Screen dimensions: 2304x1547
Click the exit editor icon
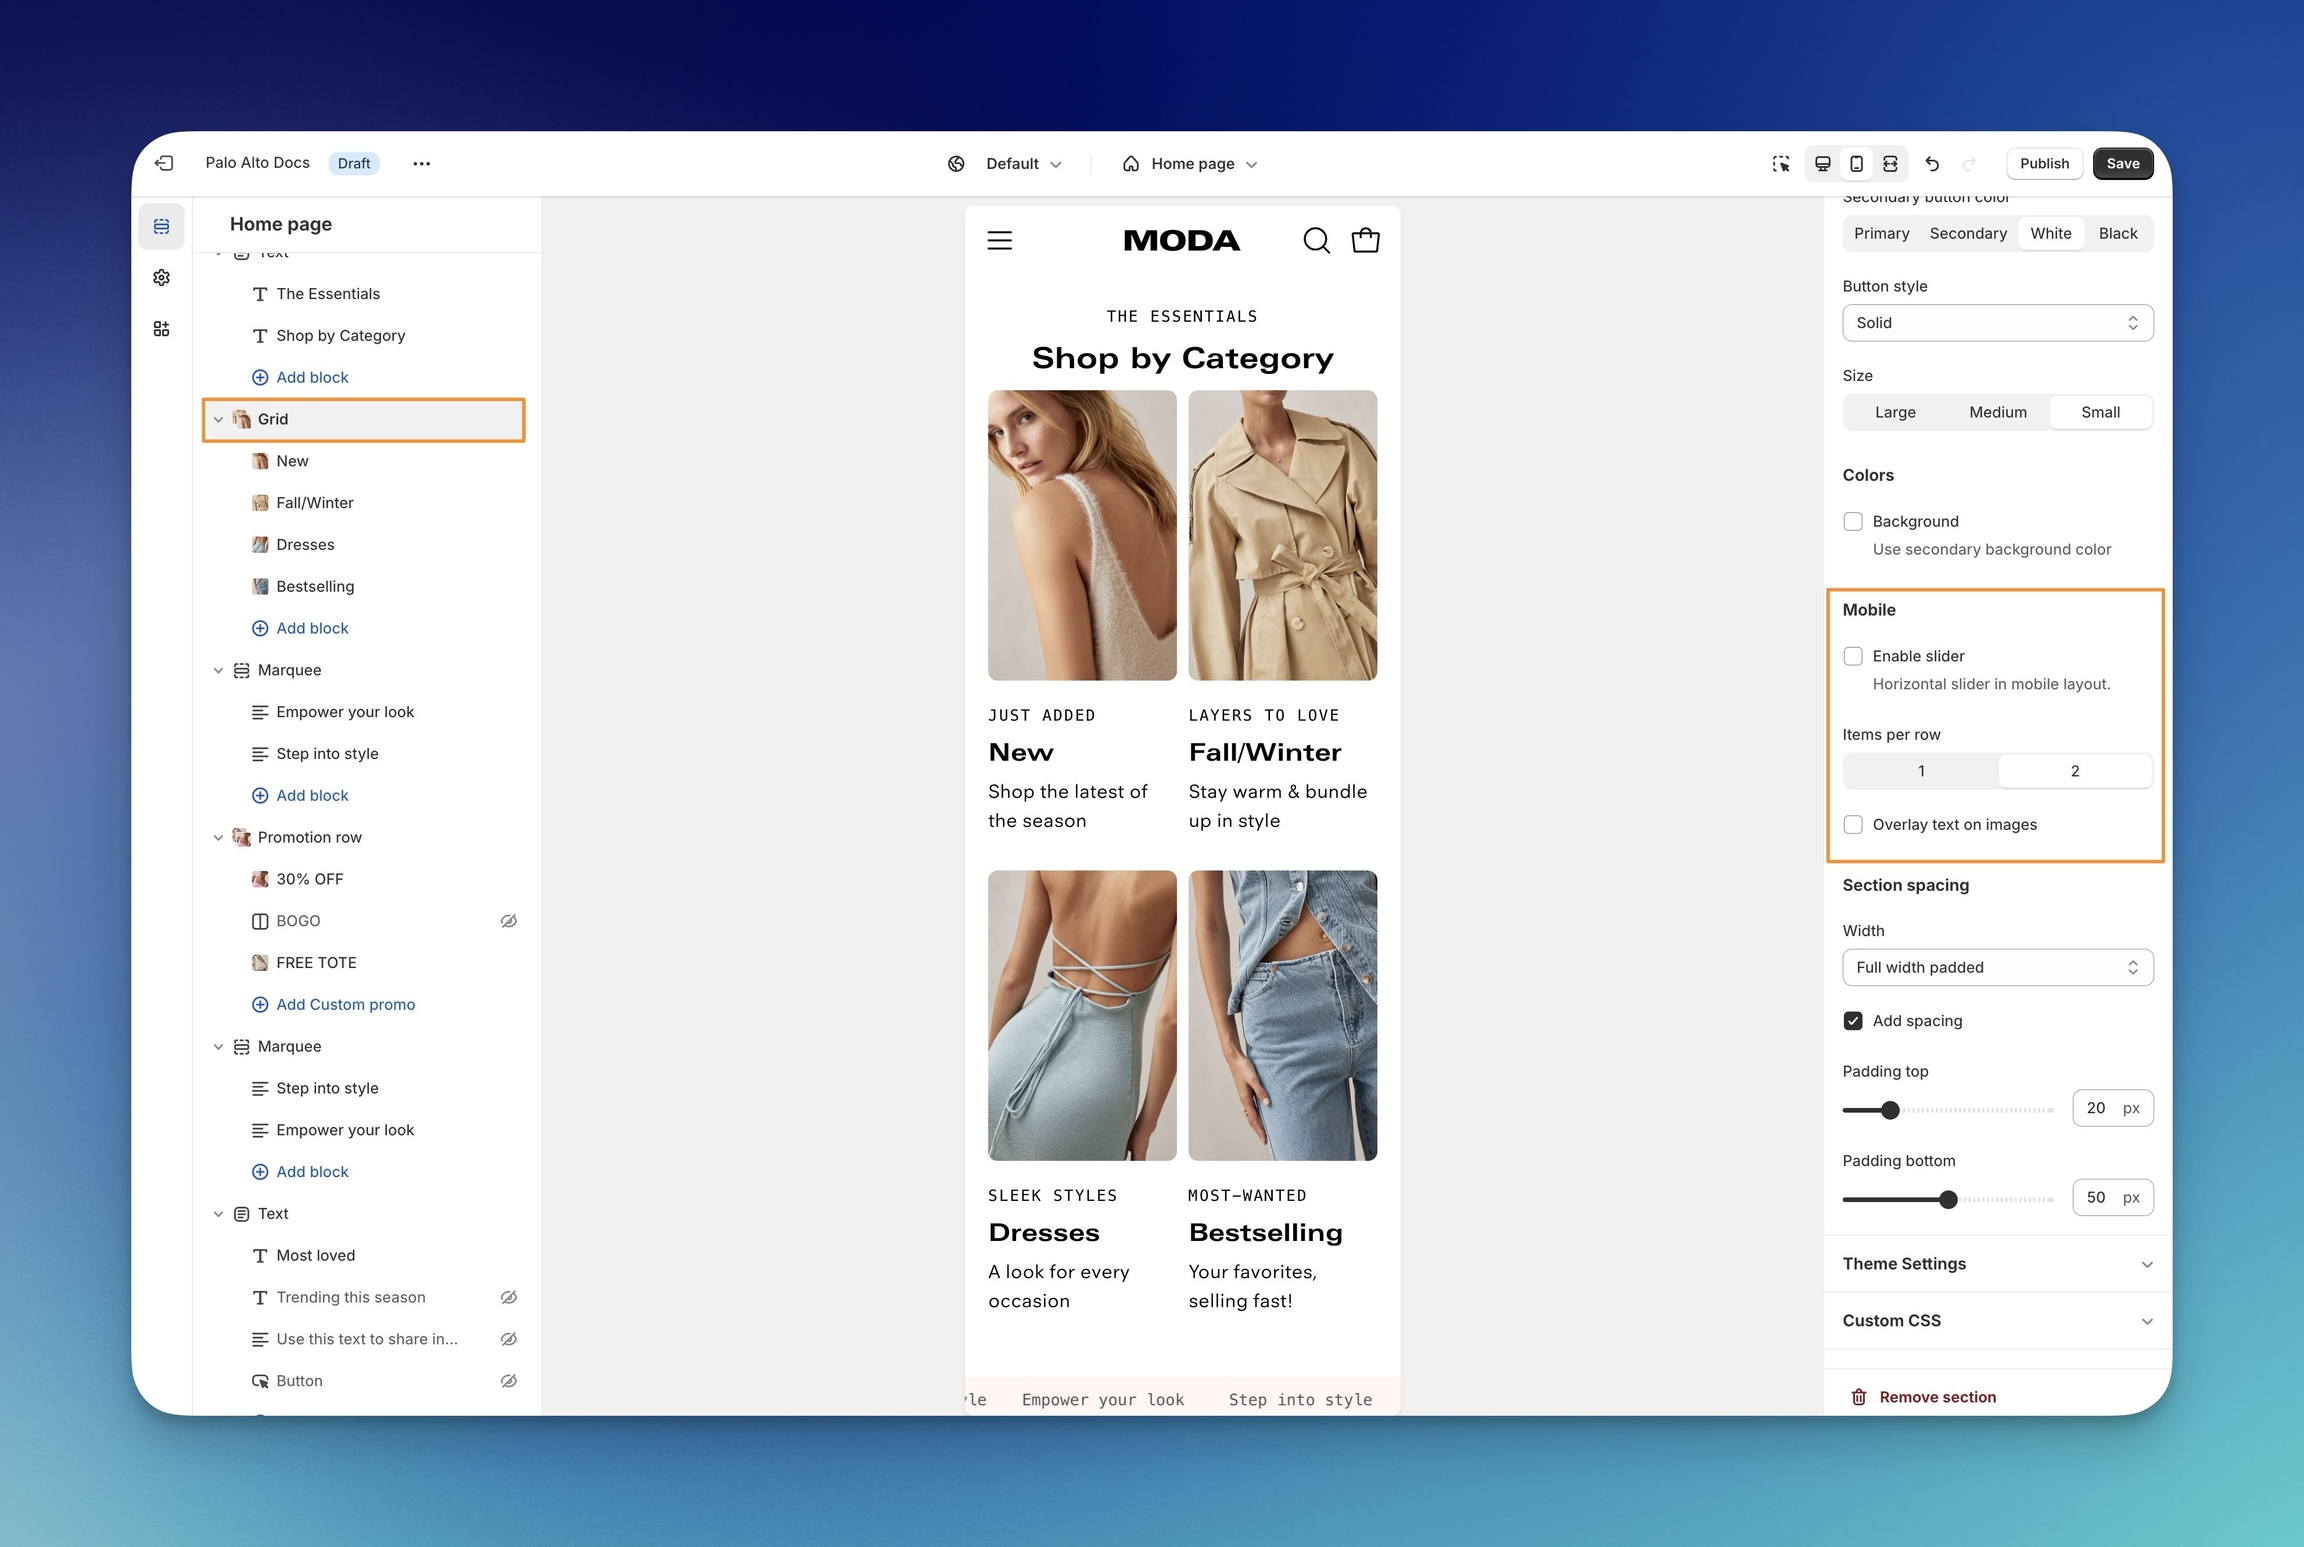pyautogui.click(x=164, y=163)
